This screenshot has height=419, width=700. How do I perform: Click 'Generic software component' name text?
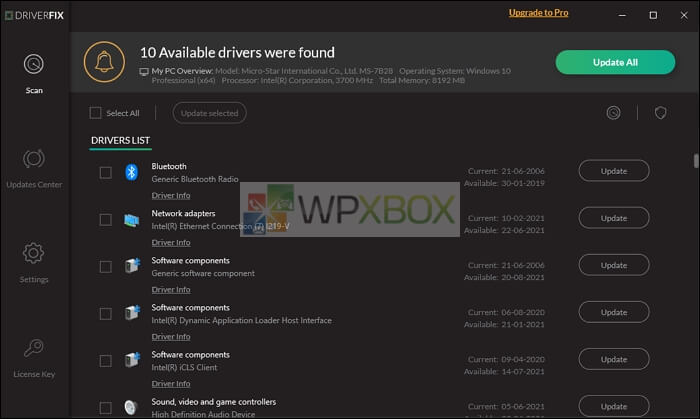click(x=203, y=274)
